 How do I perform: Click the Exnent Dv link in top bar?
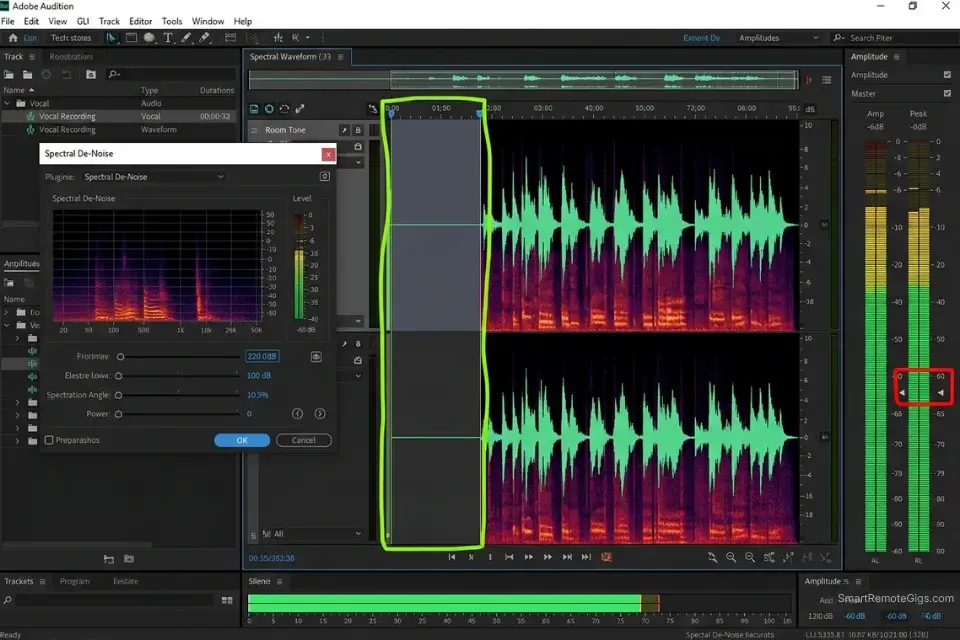[x=702, y=38]
